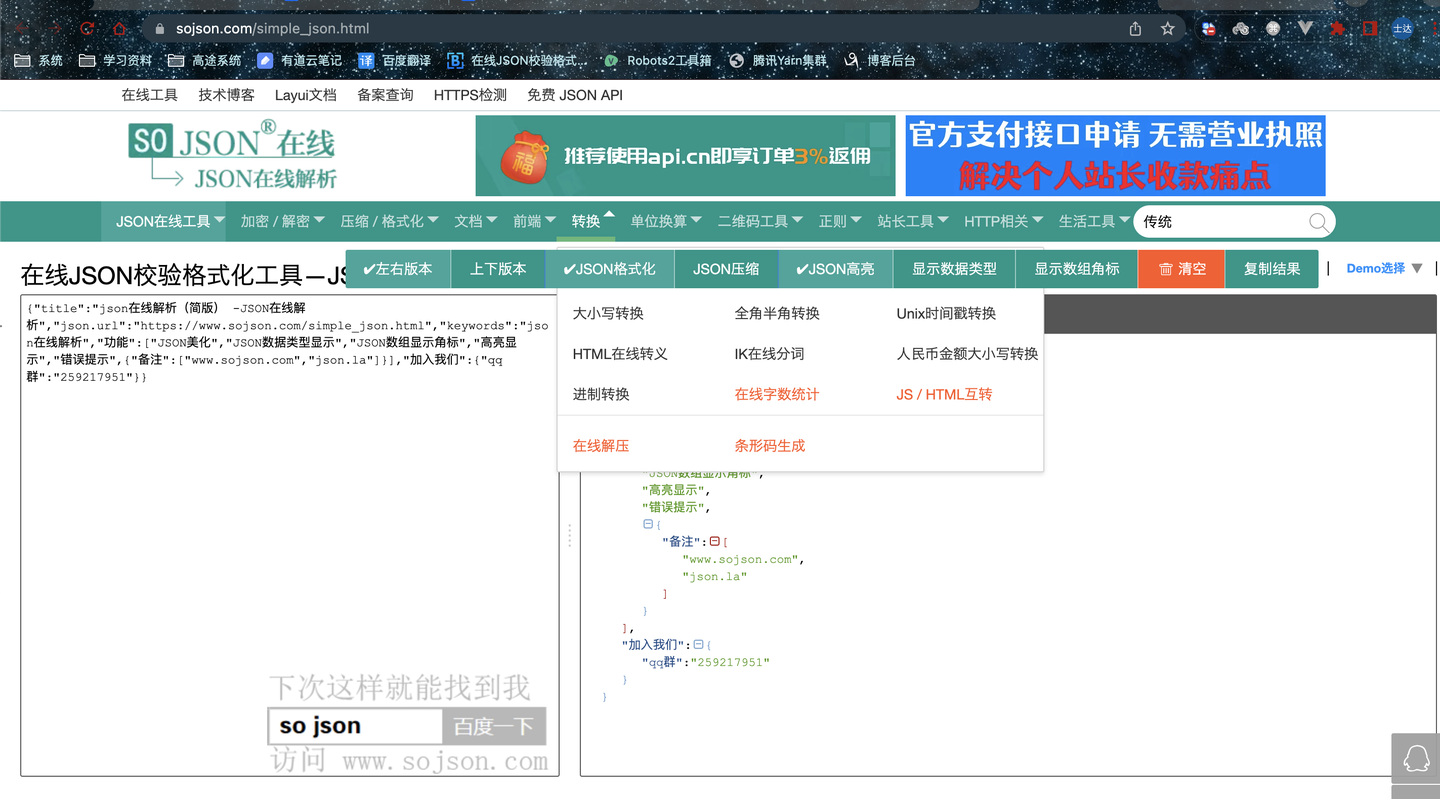1440x799 pixels.
Task: Select 大小写转换 from the menu
Action: [608, 314]
